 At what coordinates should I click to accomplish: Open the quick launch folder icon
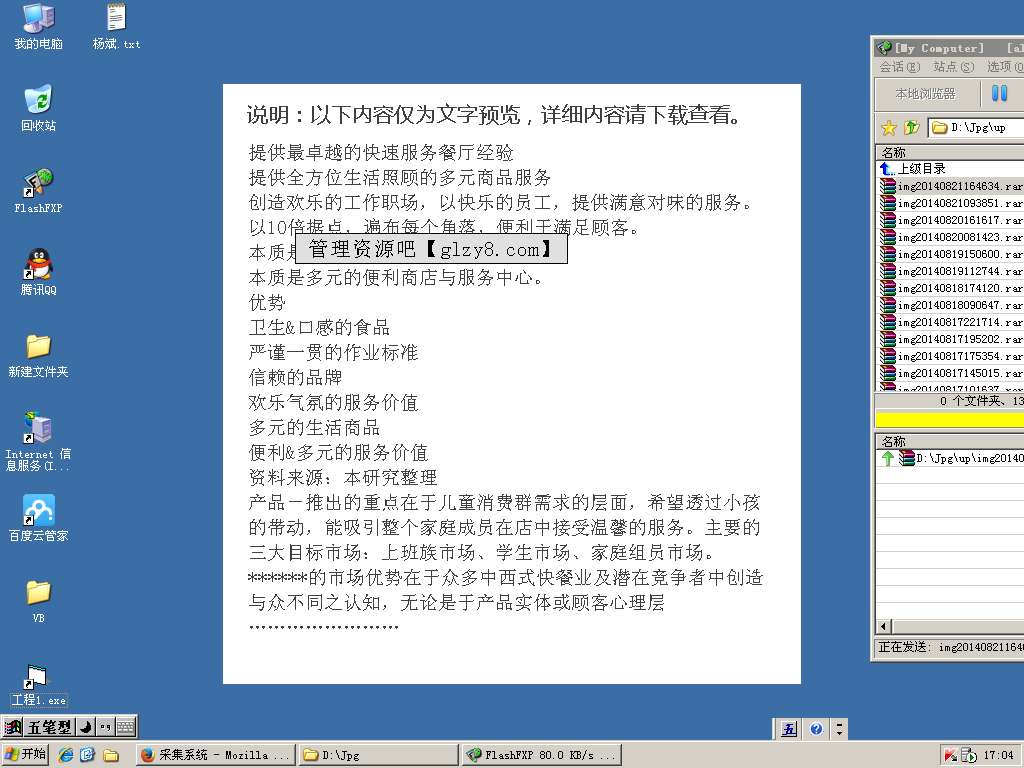111,756
